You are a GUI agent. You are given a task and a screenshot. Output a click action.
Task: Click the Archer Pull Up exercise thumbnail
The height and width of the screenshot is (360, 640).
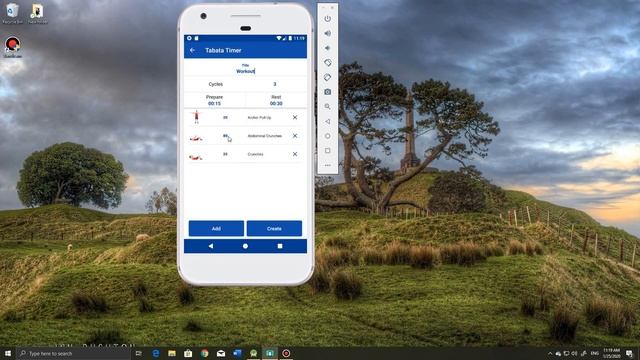196,117
